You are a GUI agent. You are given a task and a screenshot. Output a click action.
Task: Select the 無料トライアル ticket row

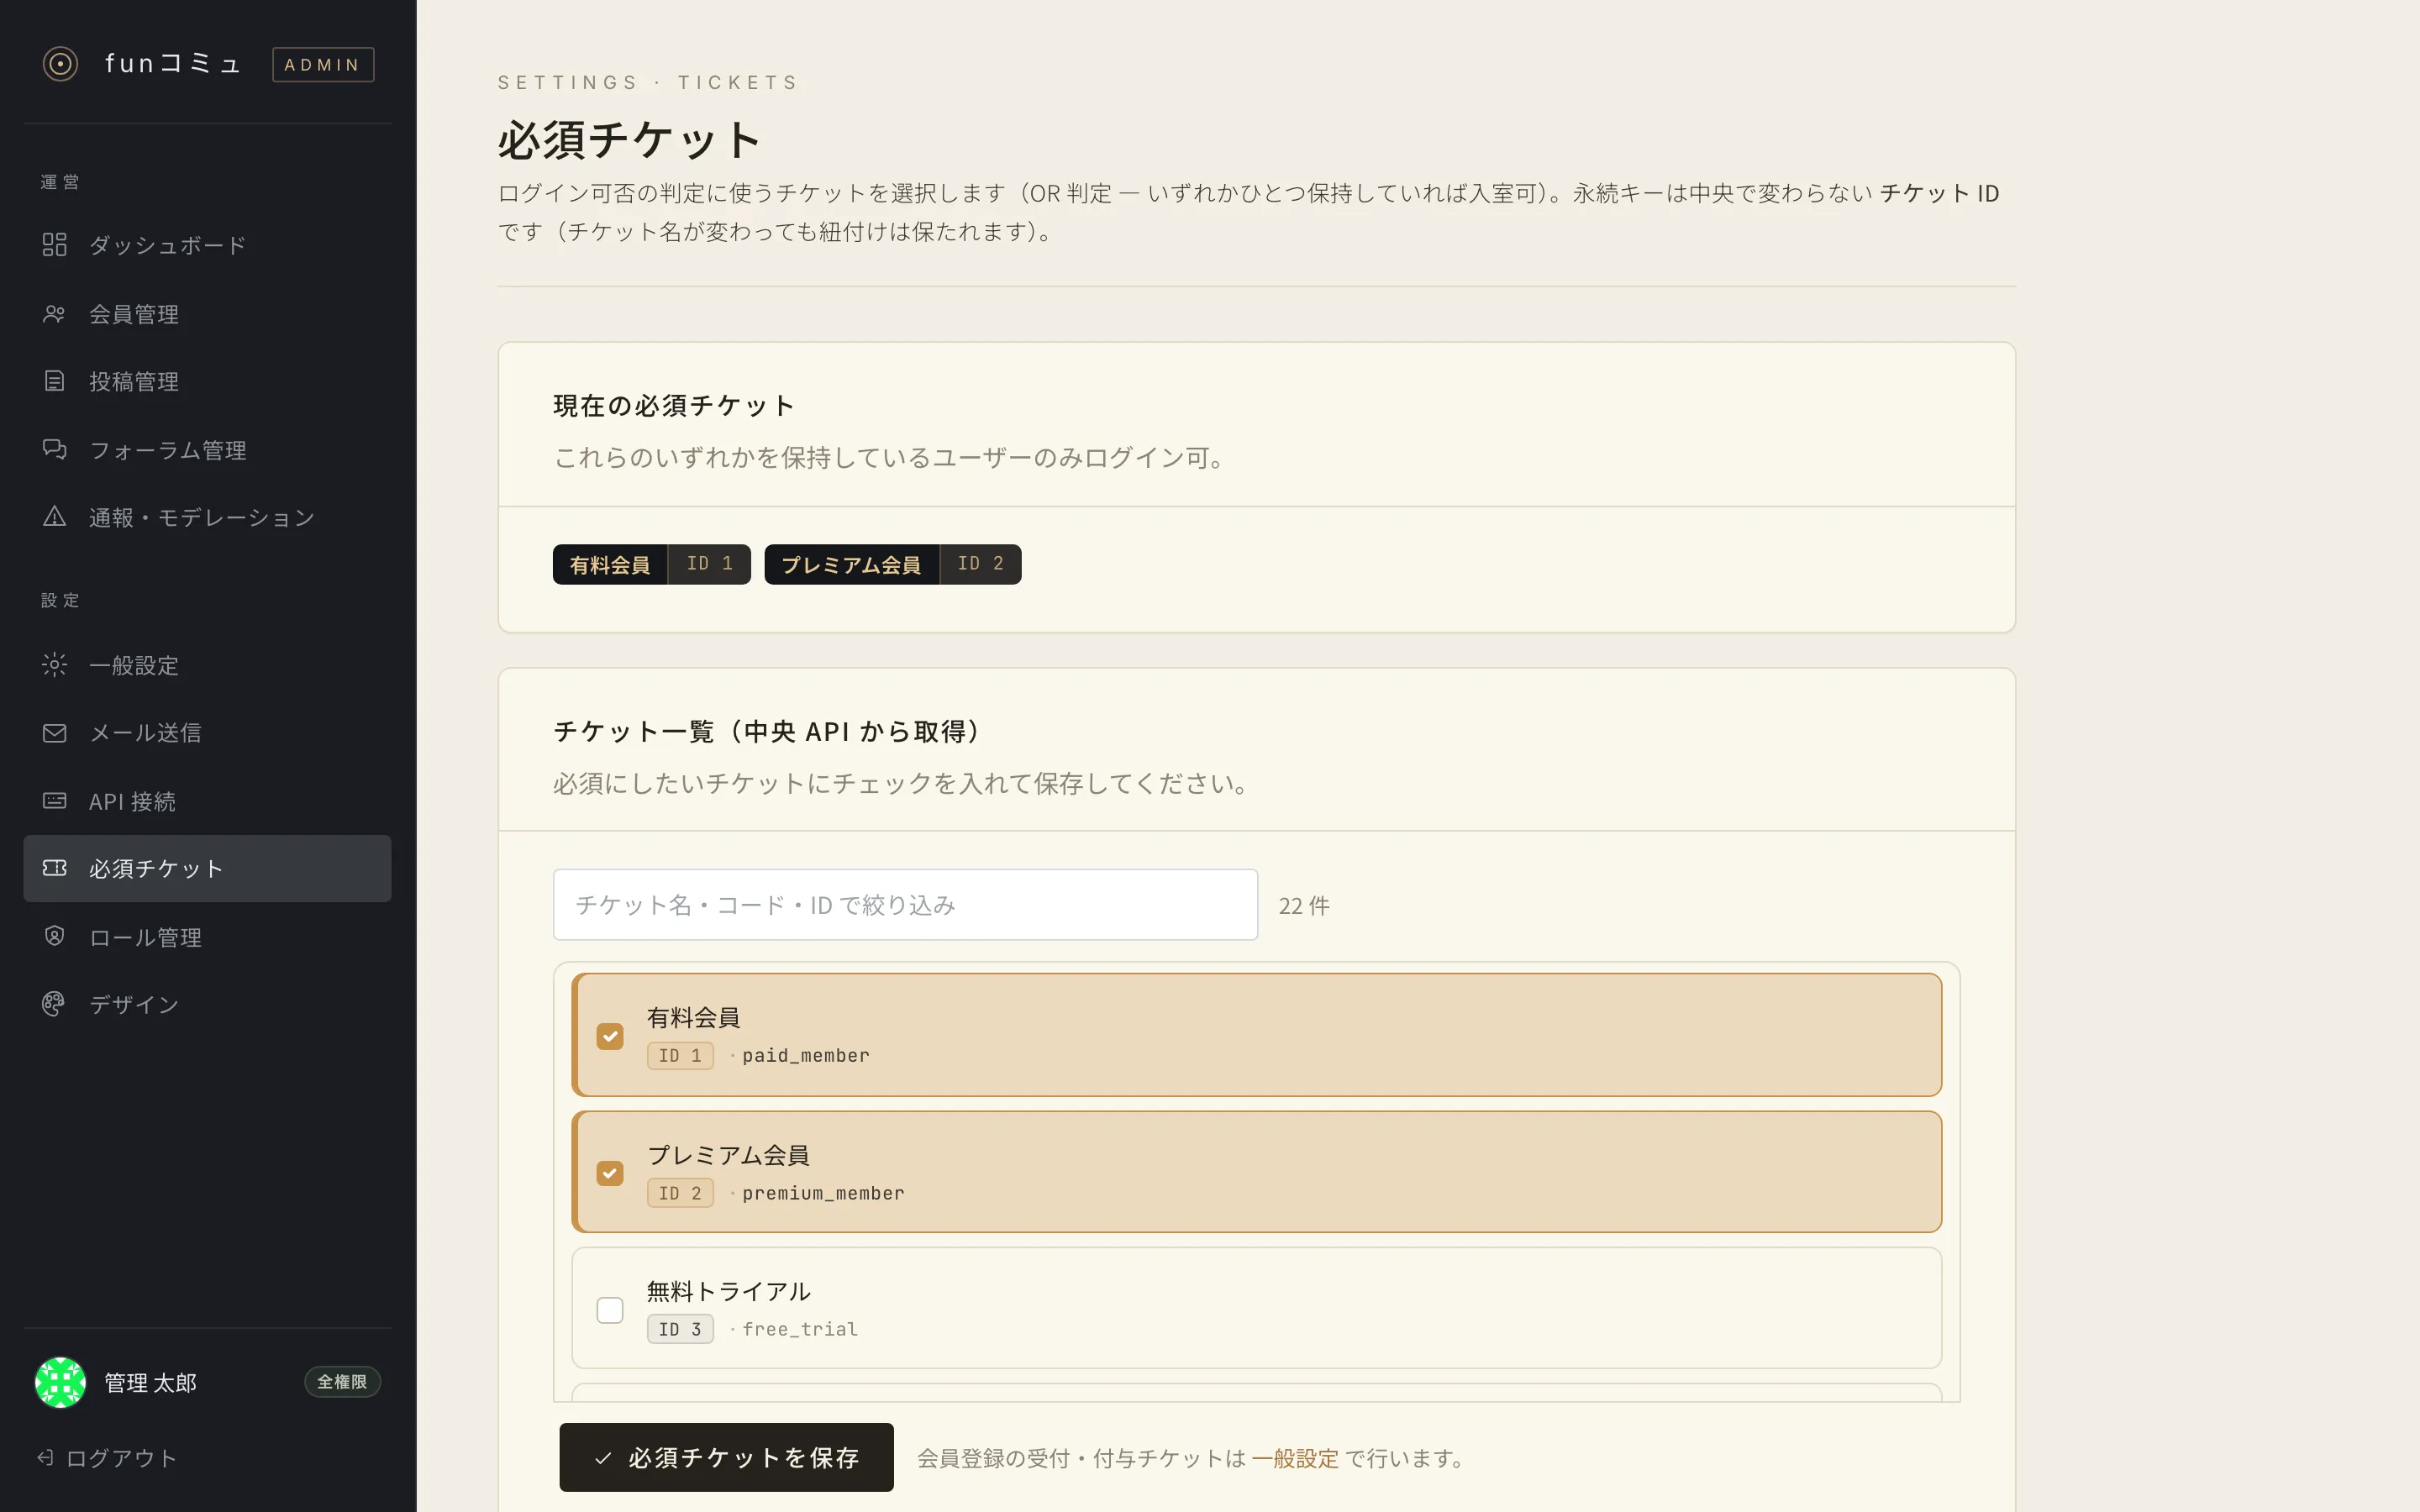coord(1256,1308)
